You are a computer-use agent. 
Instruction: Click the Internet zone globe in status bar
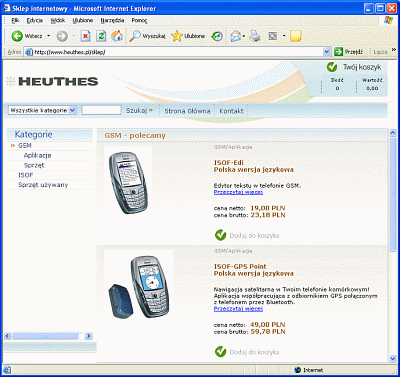(298, 370)
